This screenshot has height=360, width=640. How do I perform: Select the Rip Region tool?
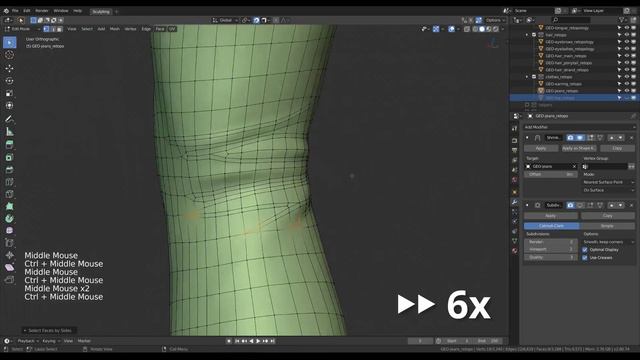(9, 280)
